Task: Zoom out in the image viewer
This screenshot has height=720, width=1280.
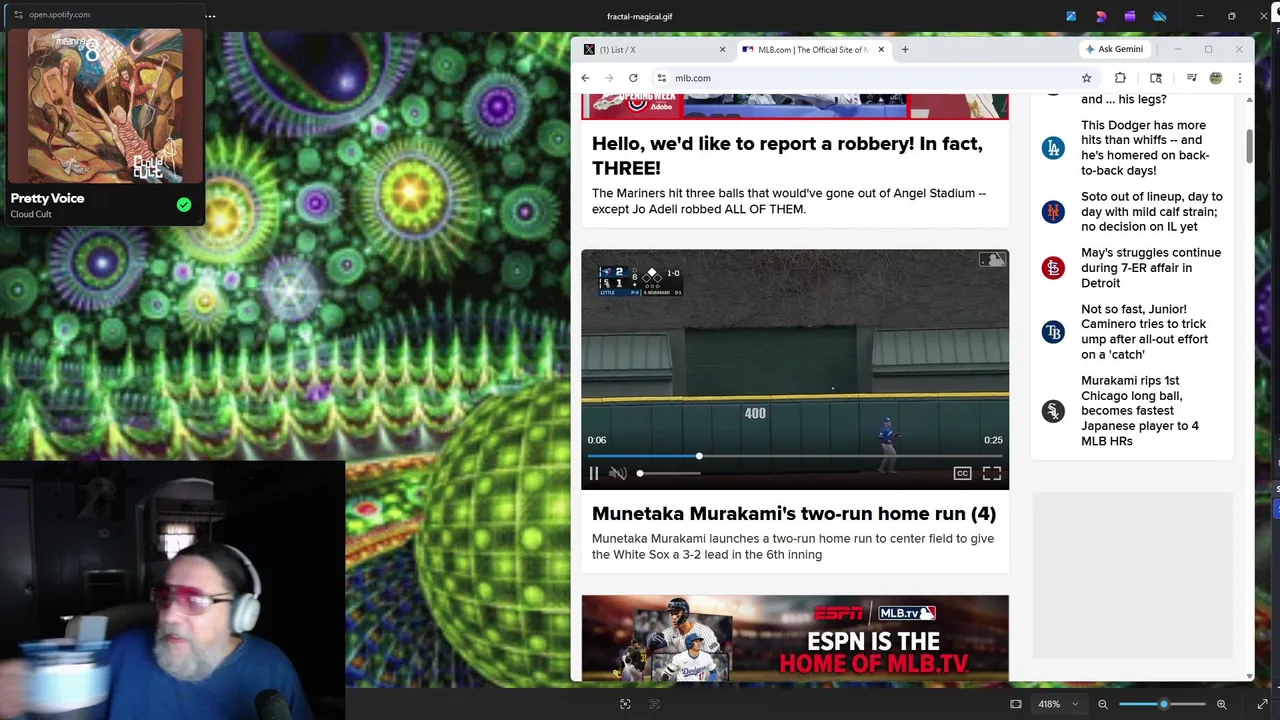Action: pos(1103,704)
